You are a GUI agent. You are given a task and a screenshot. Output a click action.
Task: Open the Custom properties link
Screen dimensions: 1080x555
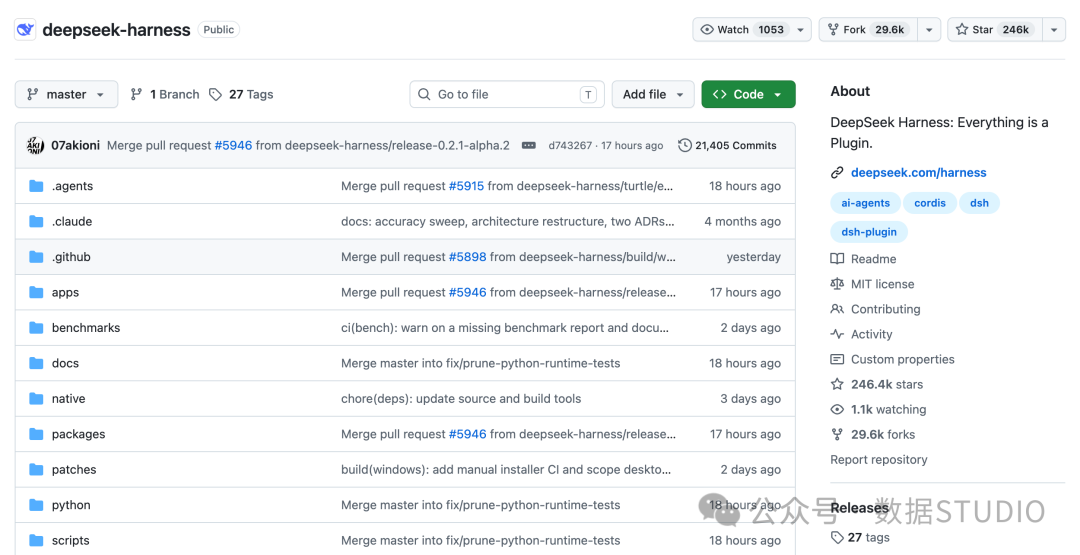[x=902, y=359]
